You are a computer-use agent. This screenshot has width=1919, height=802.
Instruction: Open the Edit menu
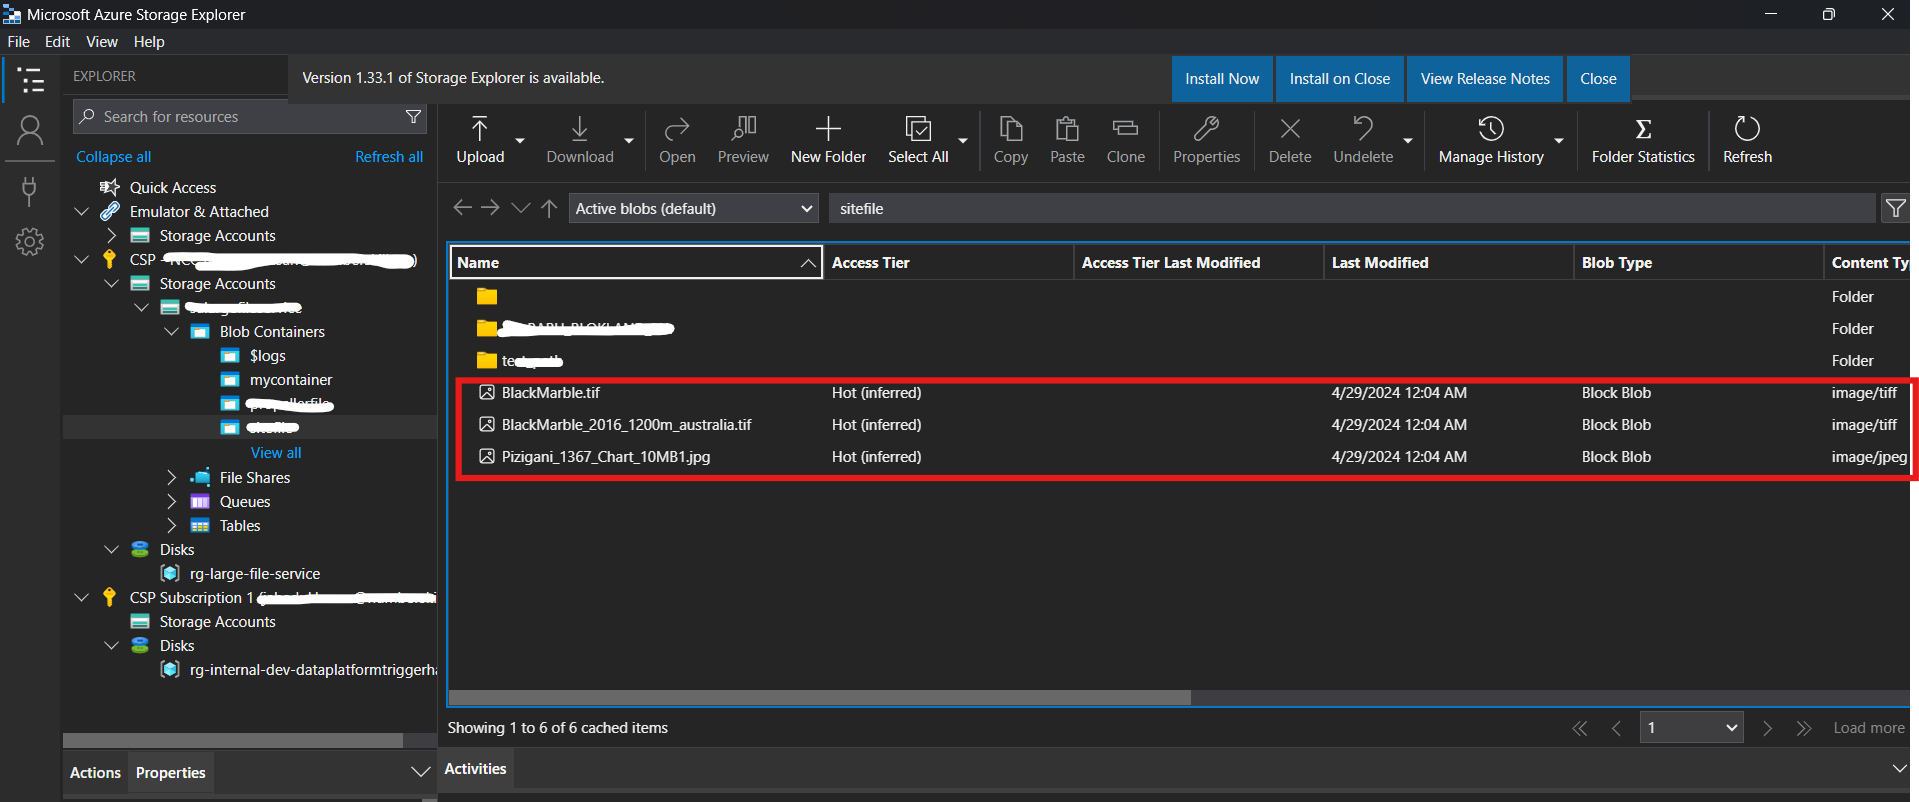point(57,41)
